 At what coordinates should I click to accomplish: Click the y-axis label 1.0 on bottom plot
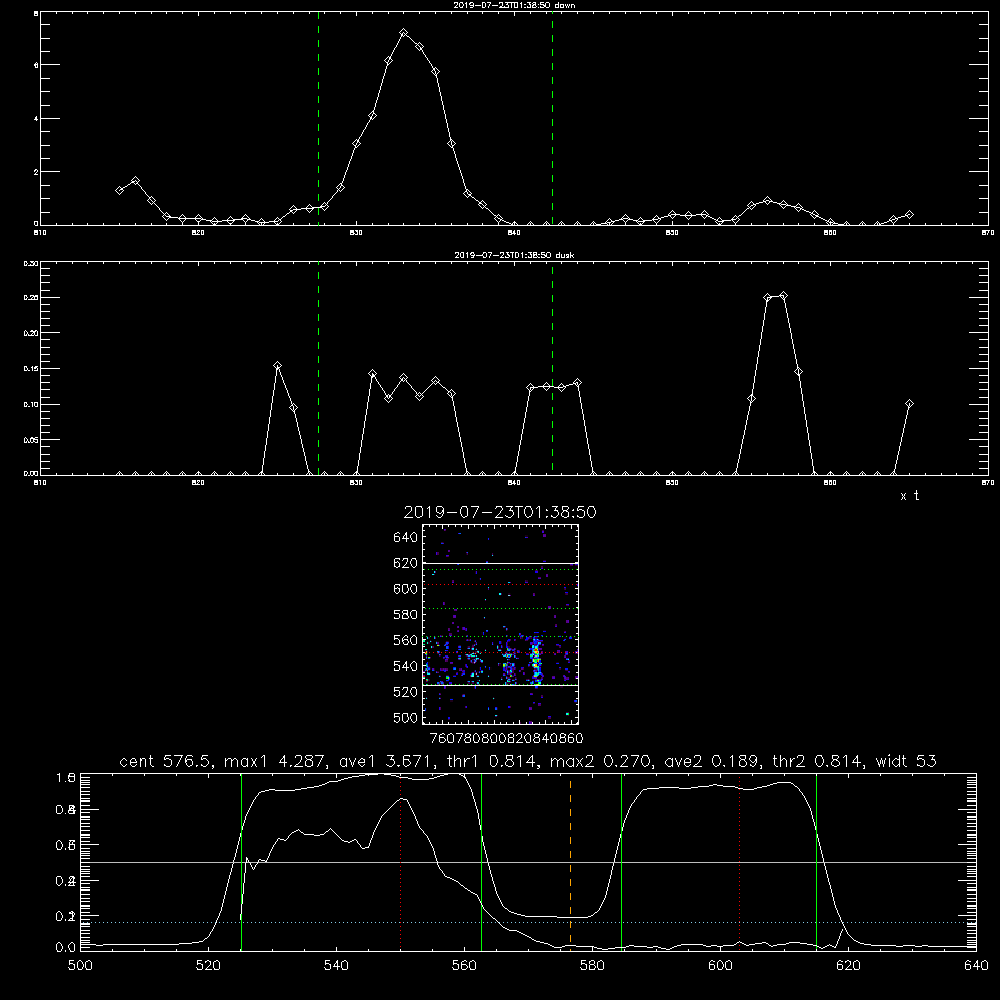[65, 777]
